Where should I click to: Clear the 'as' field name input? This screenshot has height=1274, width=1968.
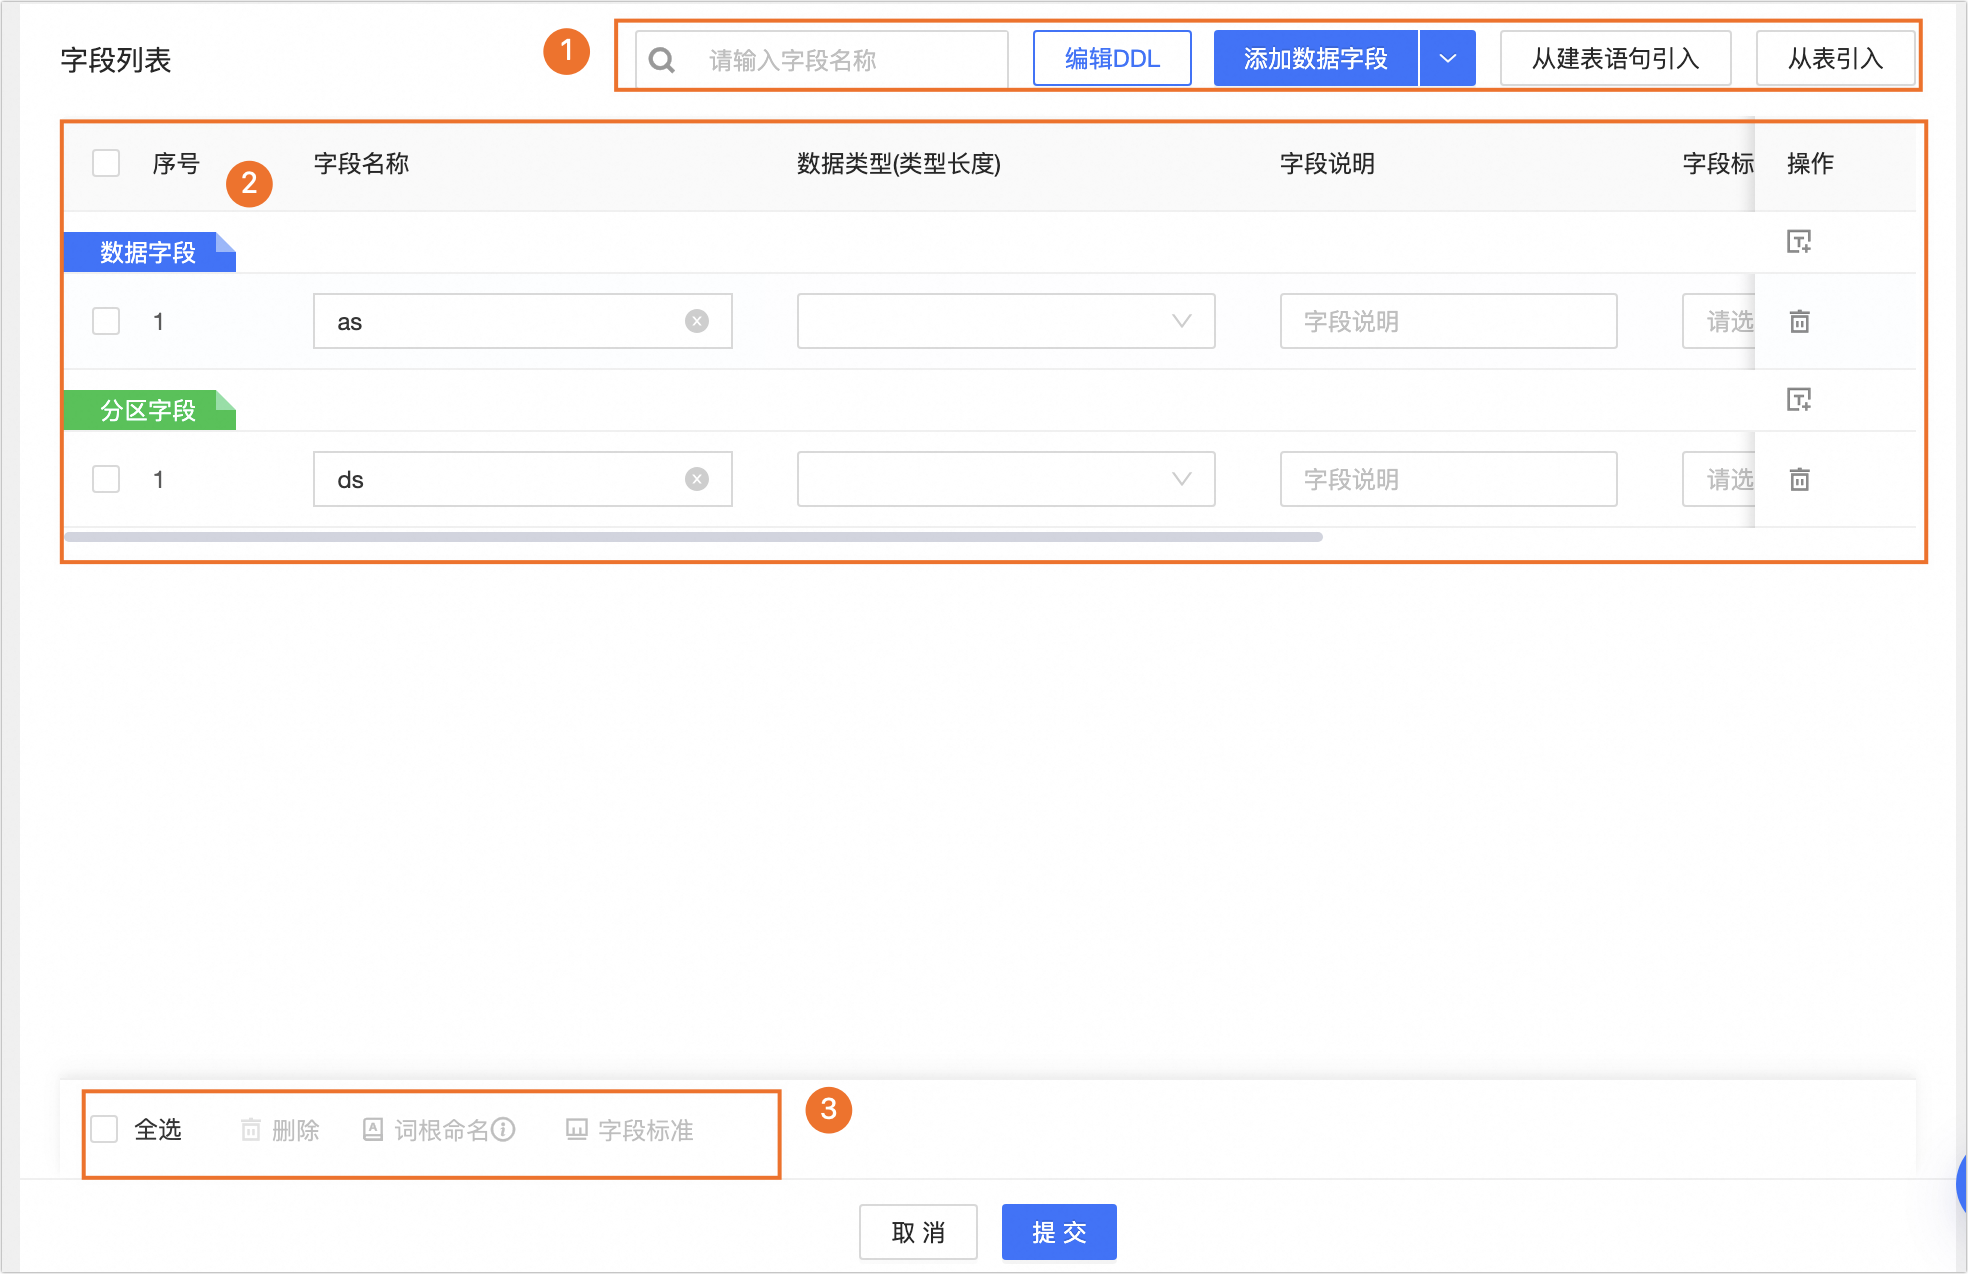click(x=697, y=321)
